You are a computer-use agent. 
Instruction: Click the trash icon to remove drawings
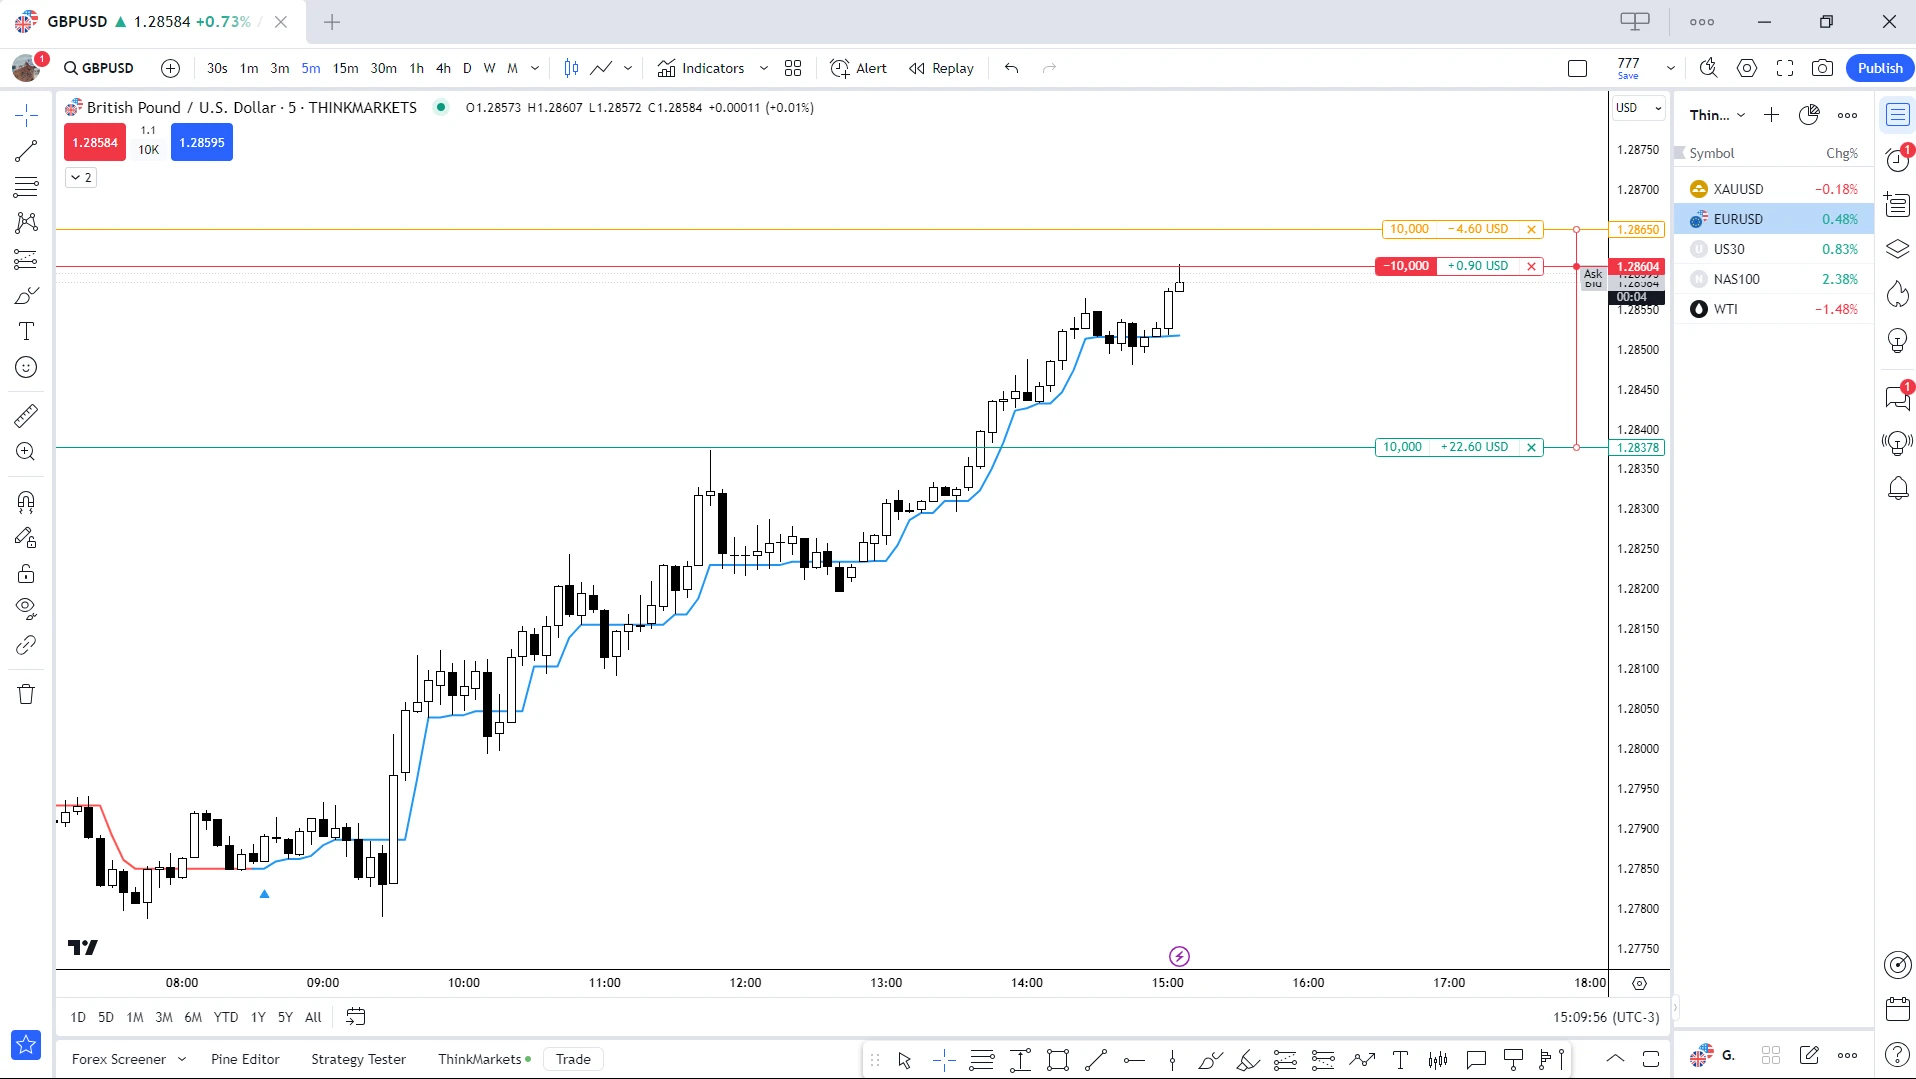point(26,694)
